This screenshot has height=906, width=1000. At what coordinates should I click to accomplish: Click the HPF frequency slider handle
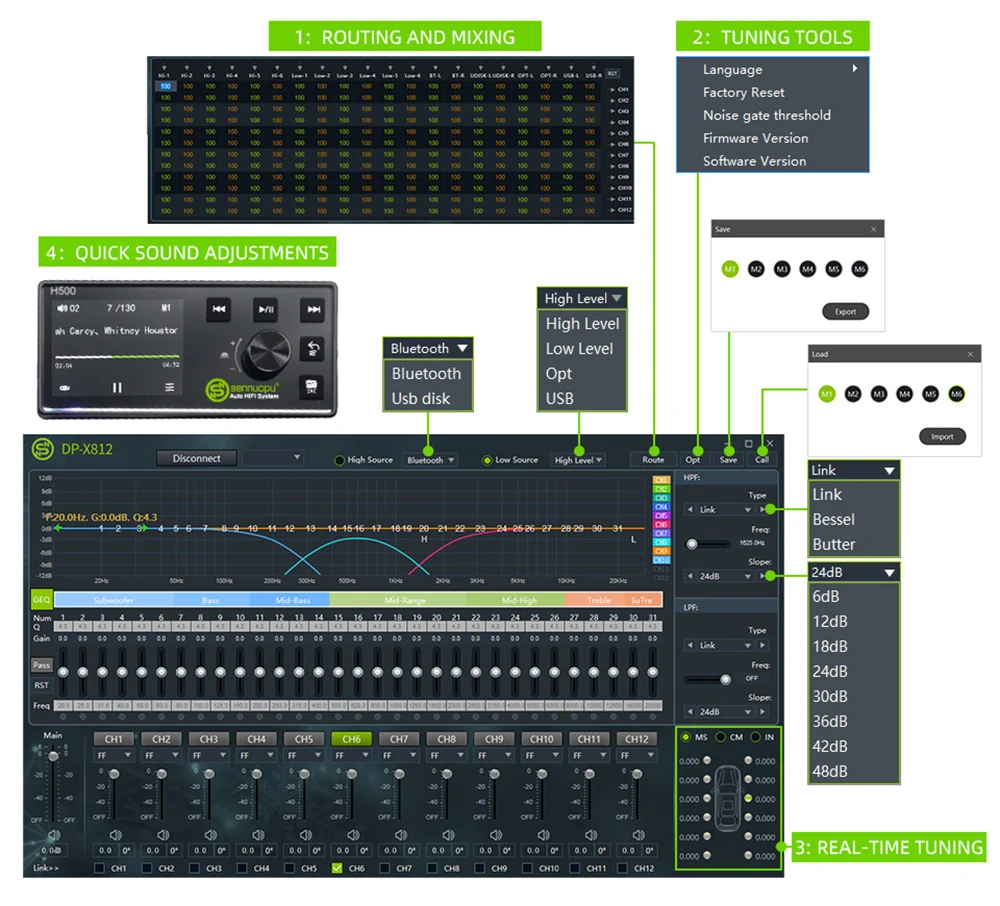692,543
